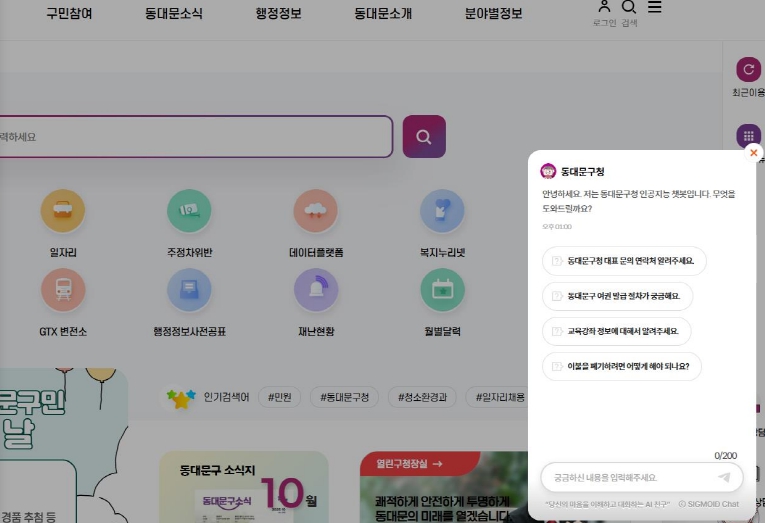This screenshot has height=523, width=765.
Task: Pick the 교육강좌 정보 chatbot suggestion
Action: coord(616,331)
